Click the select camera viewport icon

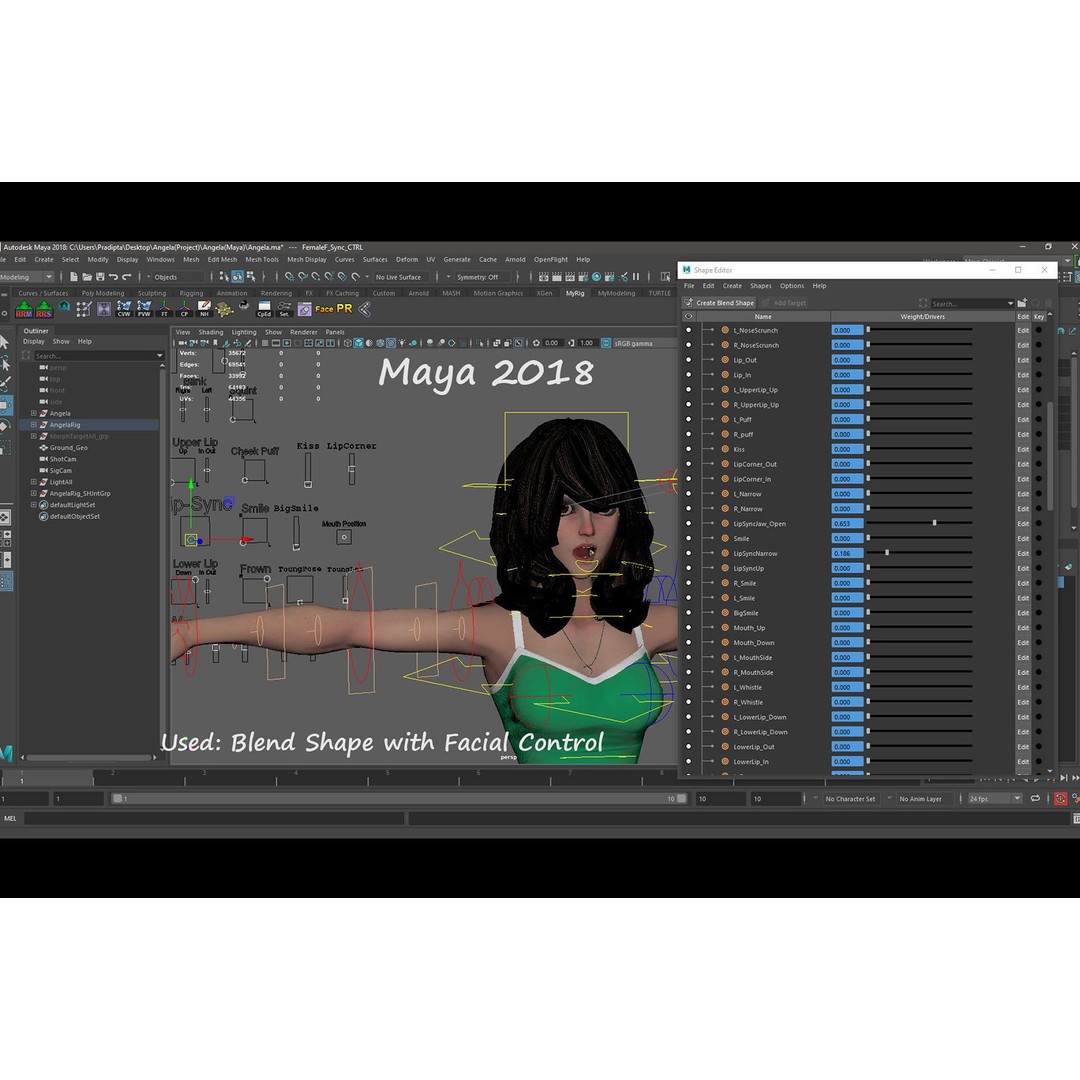183,343
